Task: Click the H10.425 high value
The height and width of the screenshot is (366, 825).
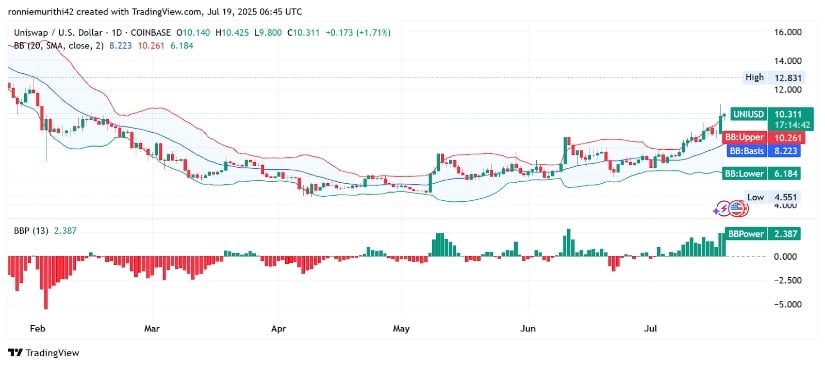Action: click(x=232, y=33)
